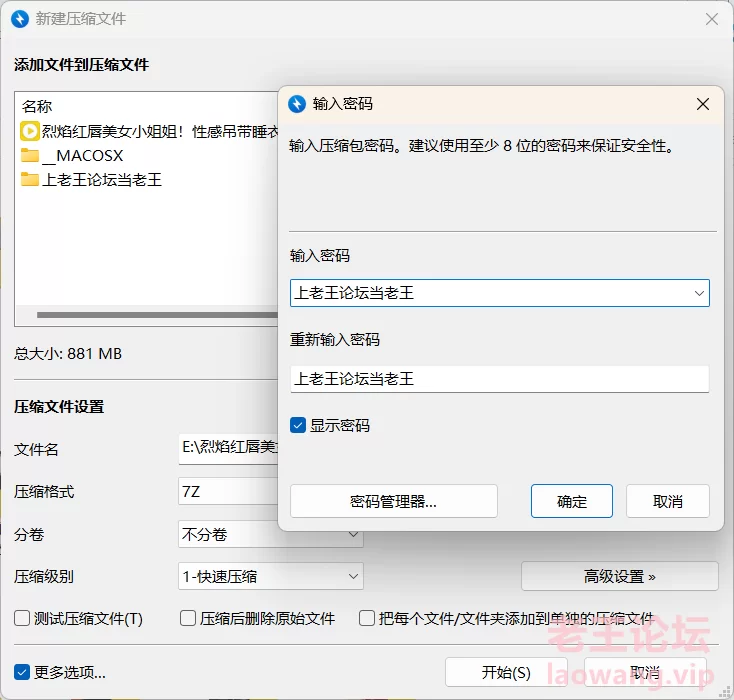Uncheck the 更多选项... checkbox
Screen dimensions: 734x700
pos(22,672)
